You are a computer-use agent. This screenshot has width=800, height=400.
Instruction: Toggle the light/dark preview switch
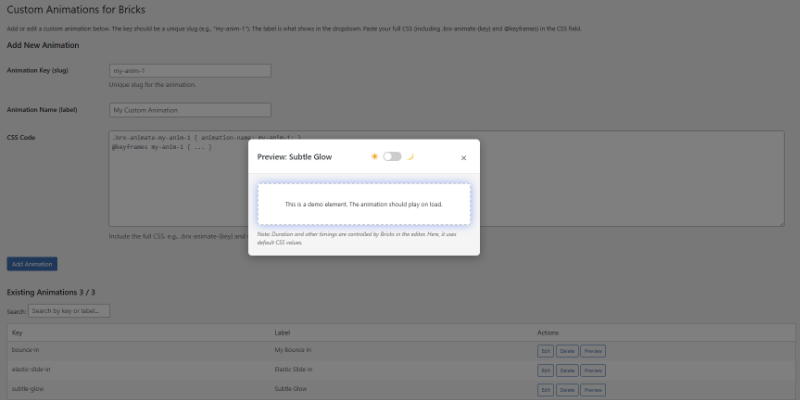392,157
